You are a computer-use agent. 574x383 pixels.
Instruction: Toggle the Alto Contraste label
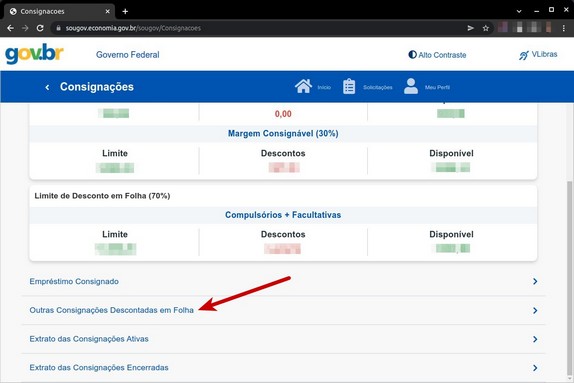tap(442, 55)
